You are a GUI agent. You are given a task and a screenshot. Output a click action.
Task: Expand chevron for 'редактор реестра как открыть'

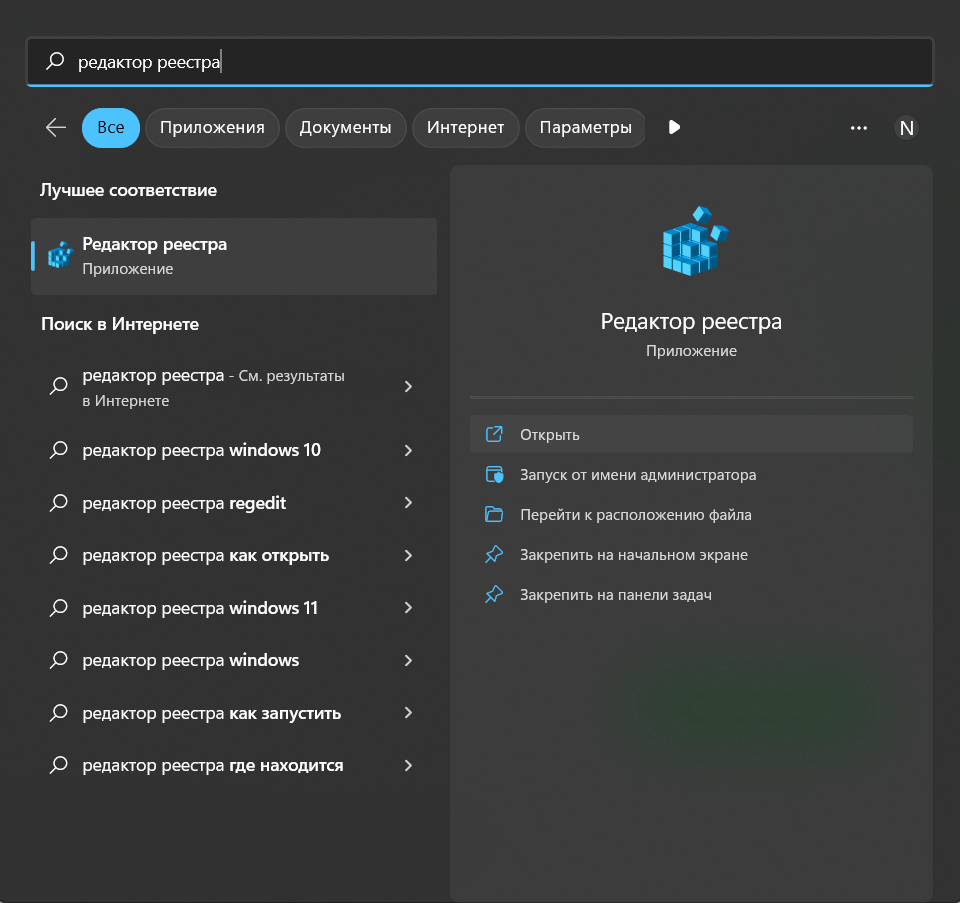(x=408, y=555)
